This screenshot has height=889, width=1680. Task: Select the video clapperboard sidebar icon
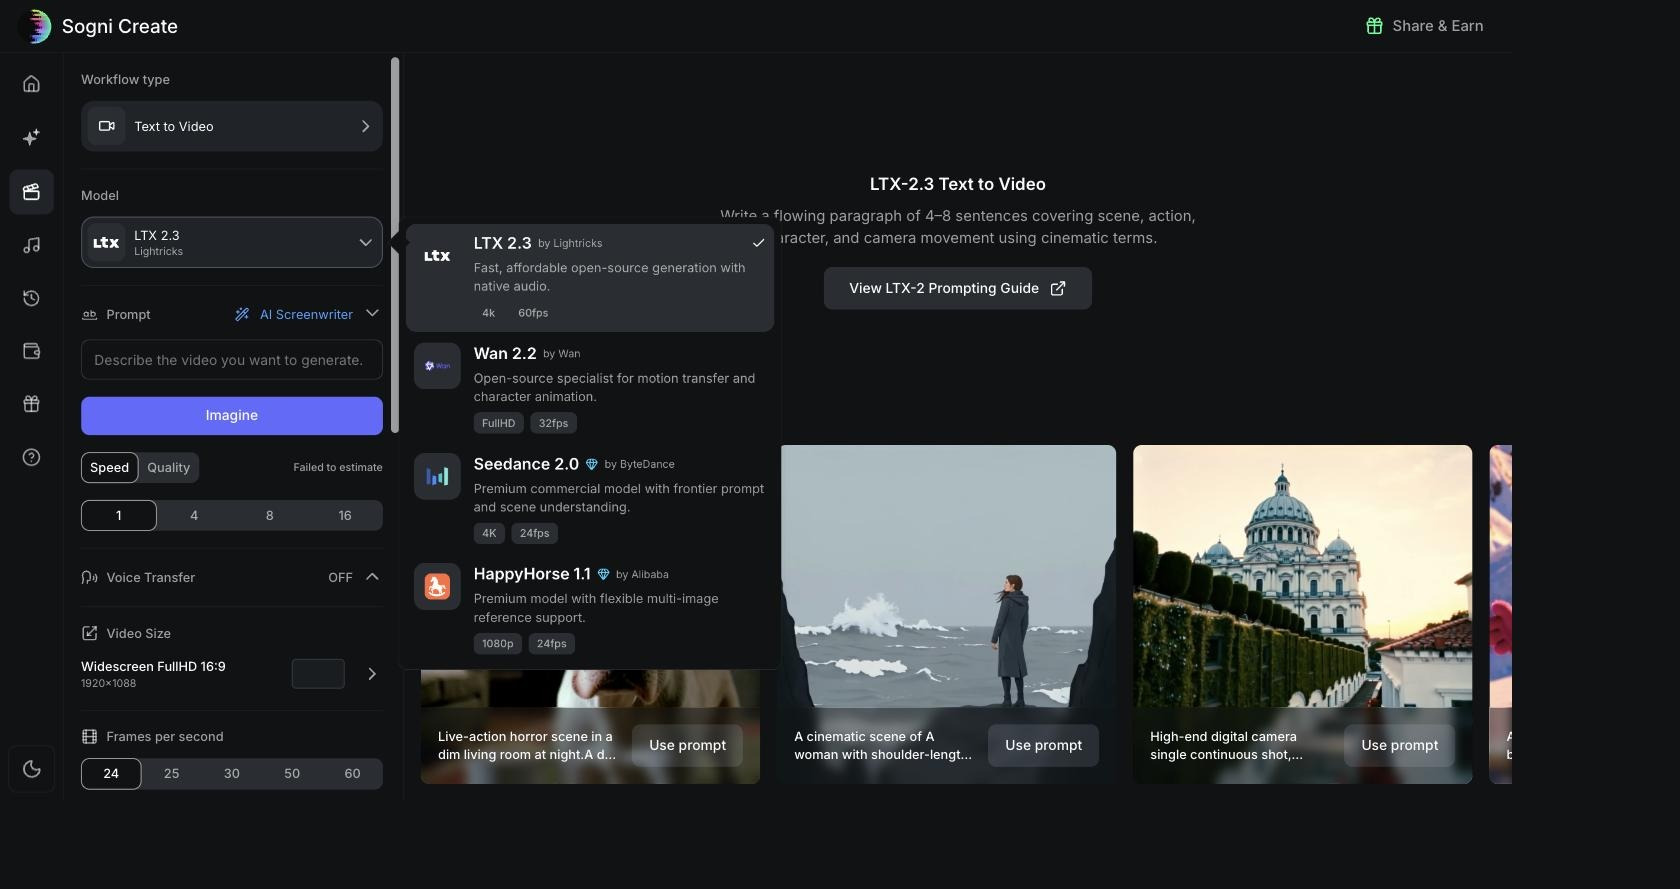(x=32, y=191)
